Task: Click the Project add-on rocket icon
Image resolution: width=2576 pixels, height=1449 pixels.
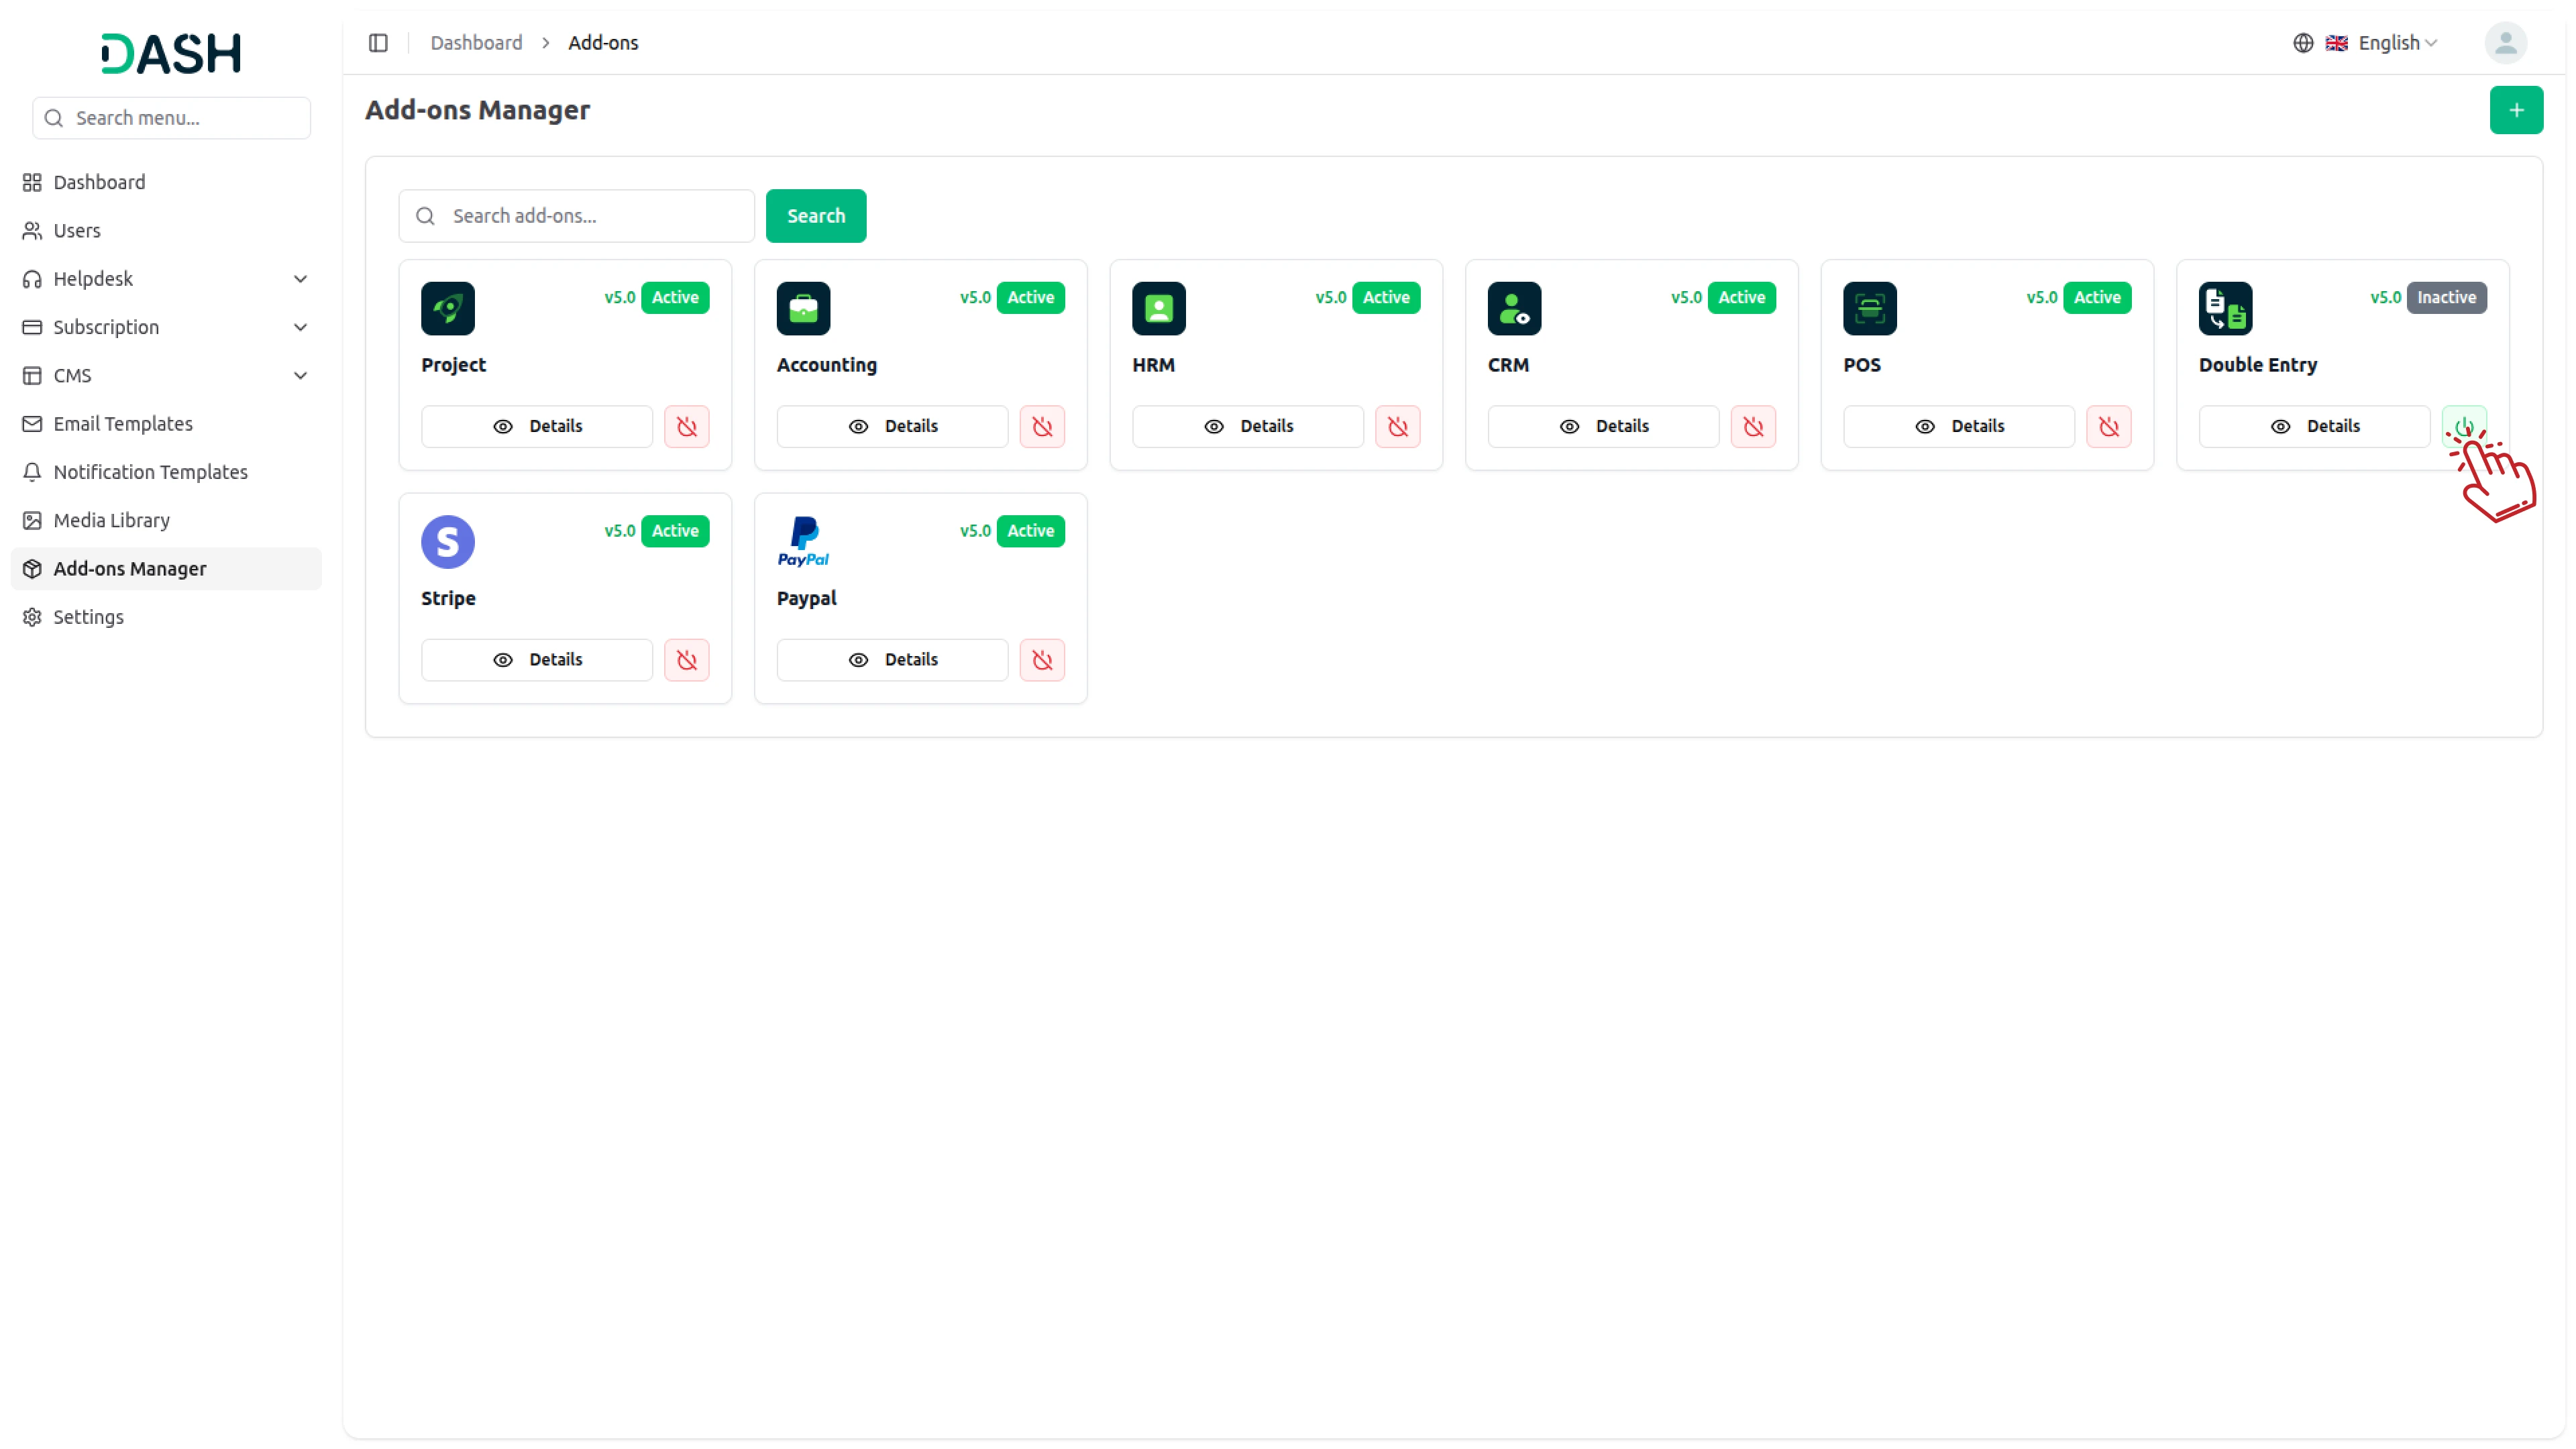Action: pyautogui.click(x=447, y=308)
